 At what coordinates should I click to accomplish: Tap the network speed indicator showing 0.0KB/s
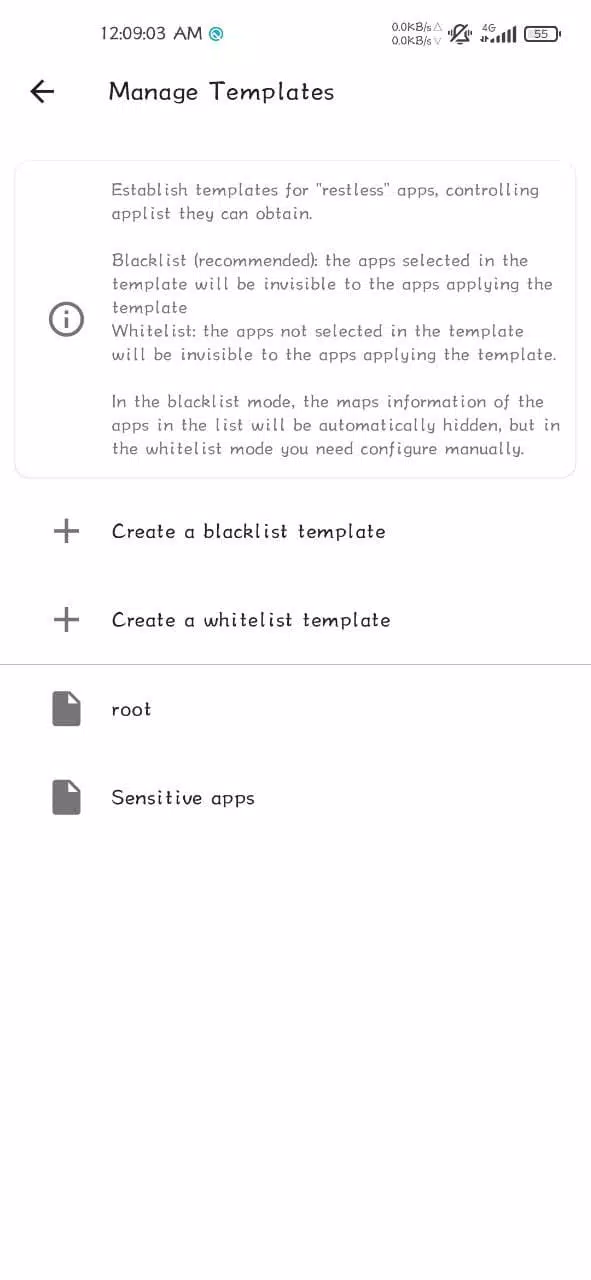413,33
